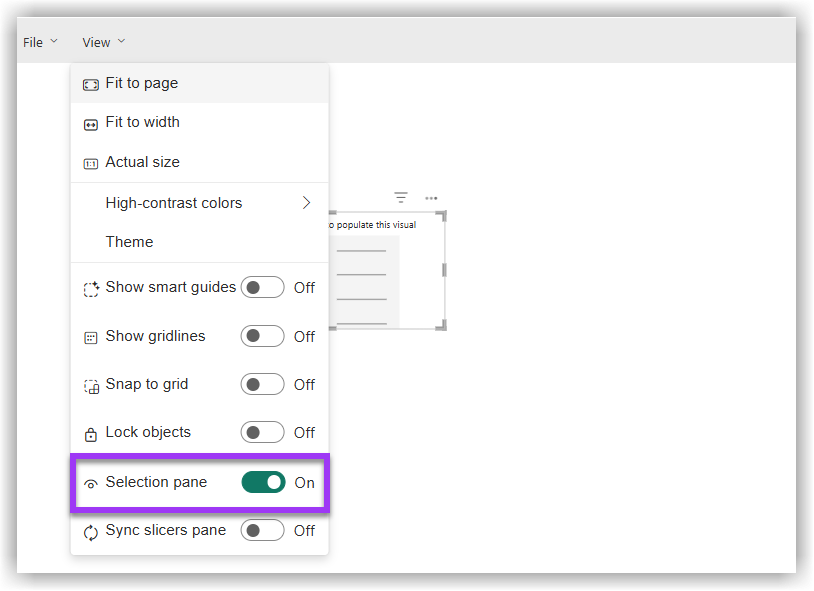Image resolution: width=814 pixels, height=591 pixels.
Task: Click the filter icon above the visual
Action: point(401,198)
